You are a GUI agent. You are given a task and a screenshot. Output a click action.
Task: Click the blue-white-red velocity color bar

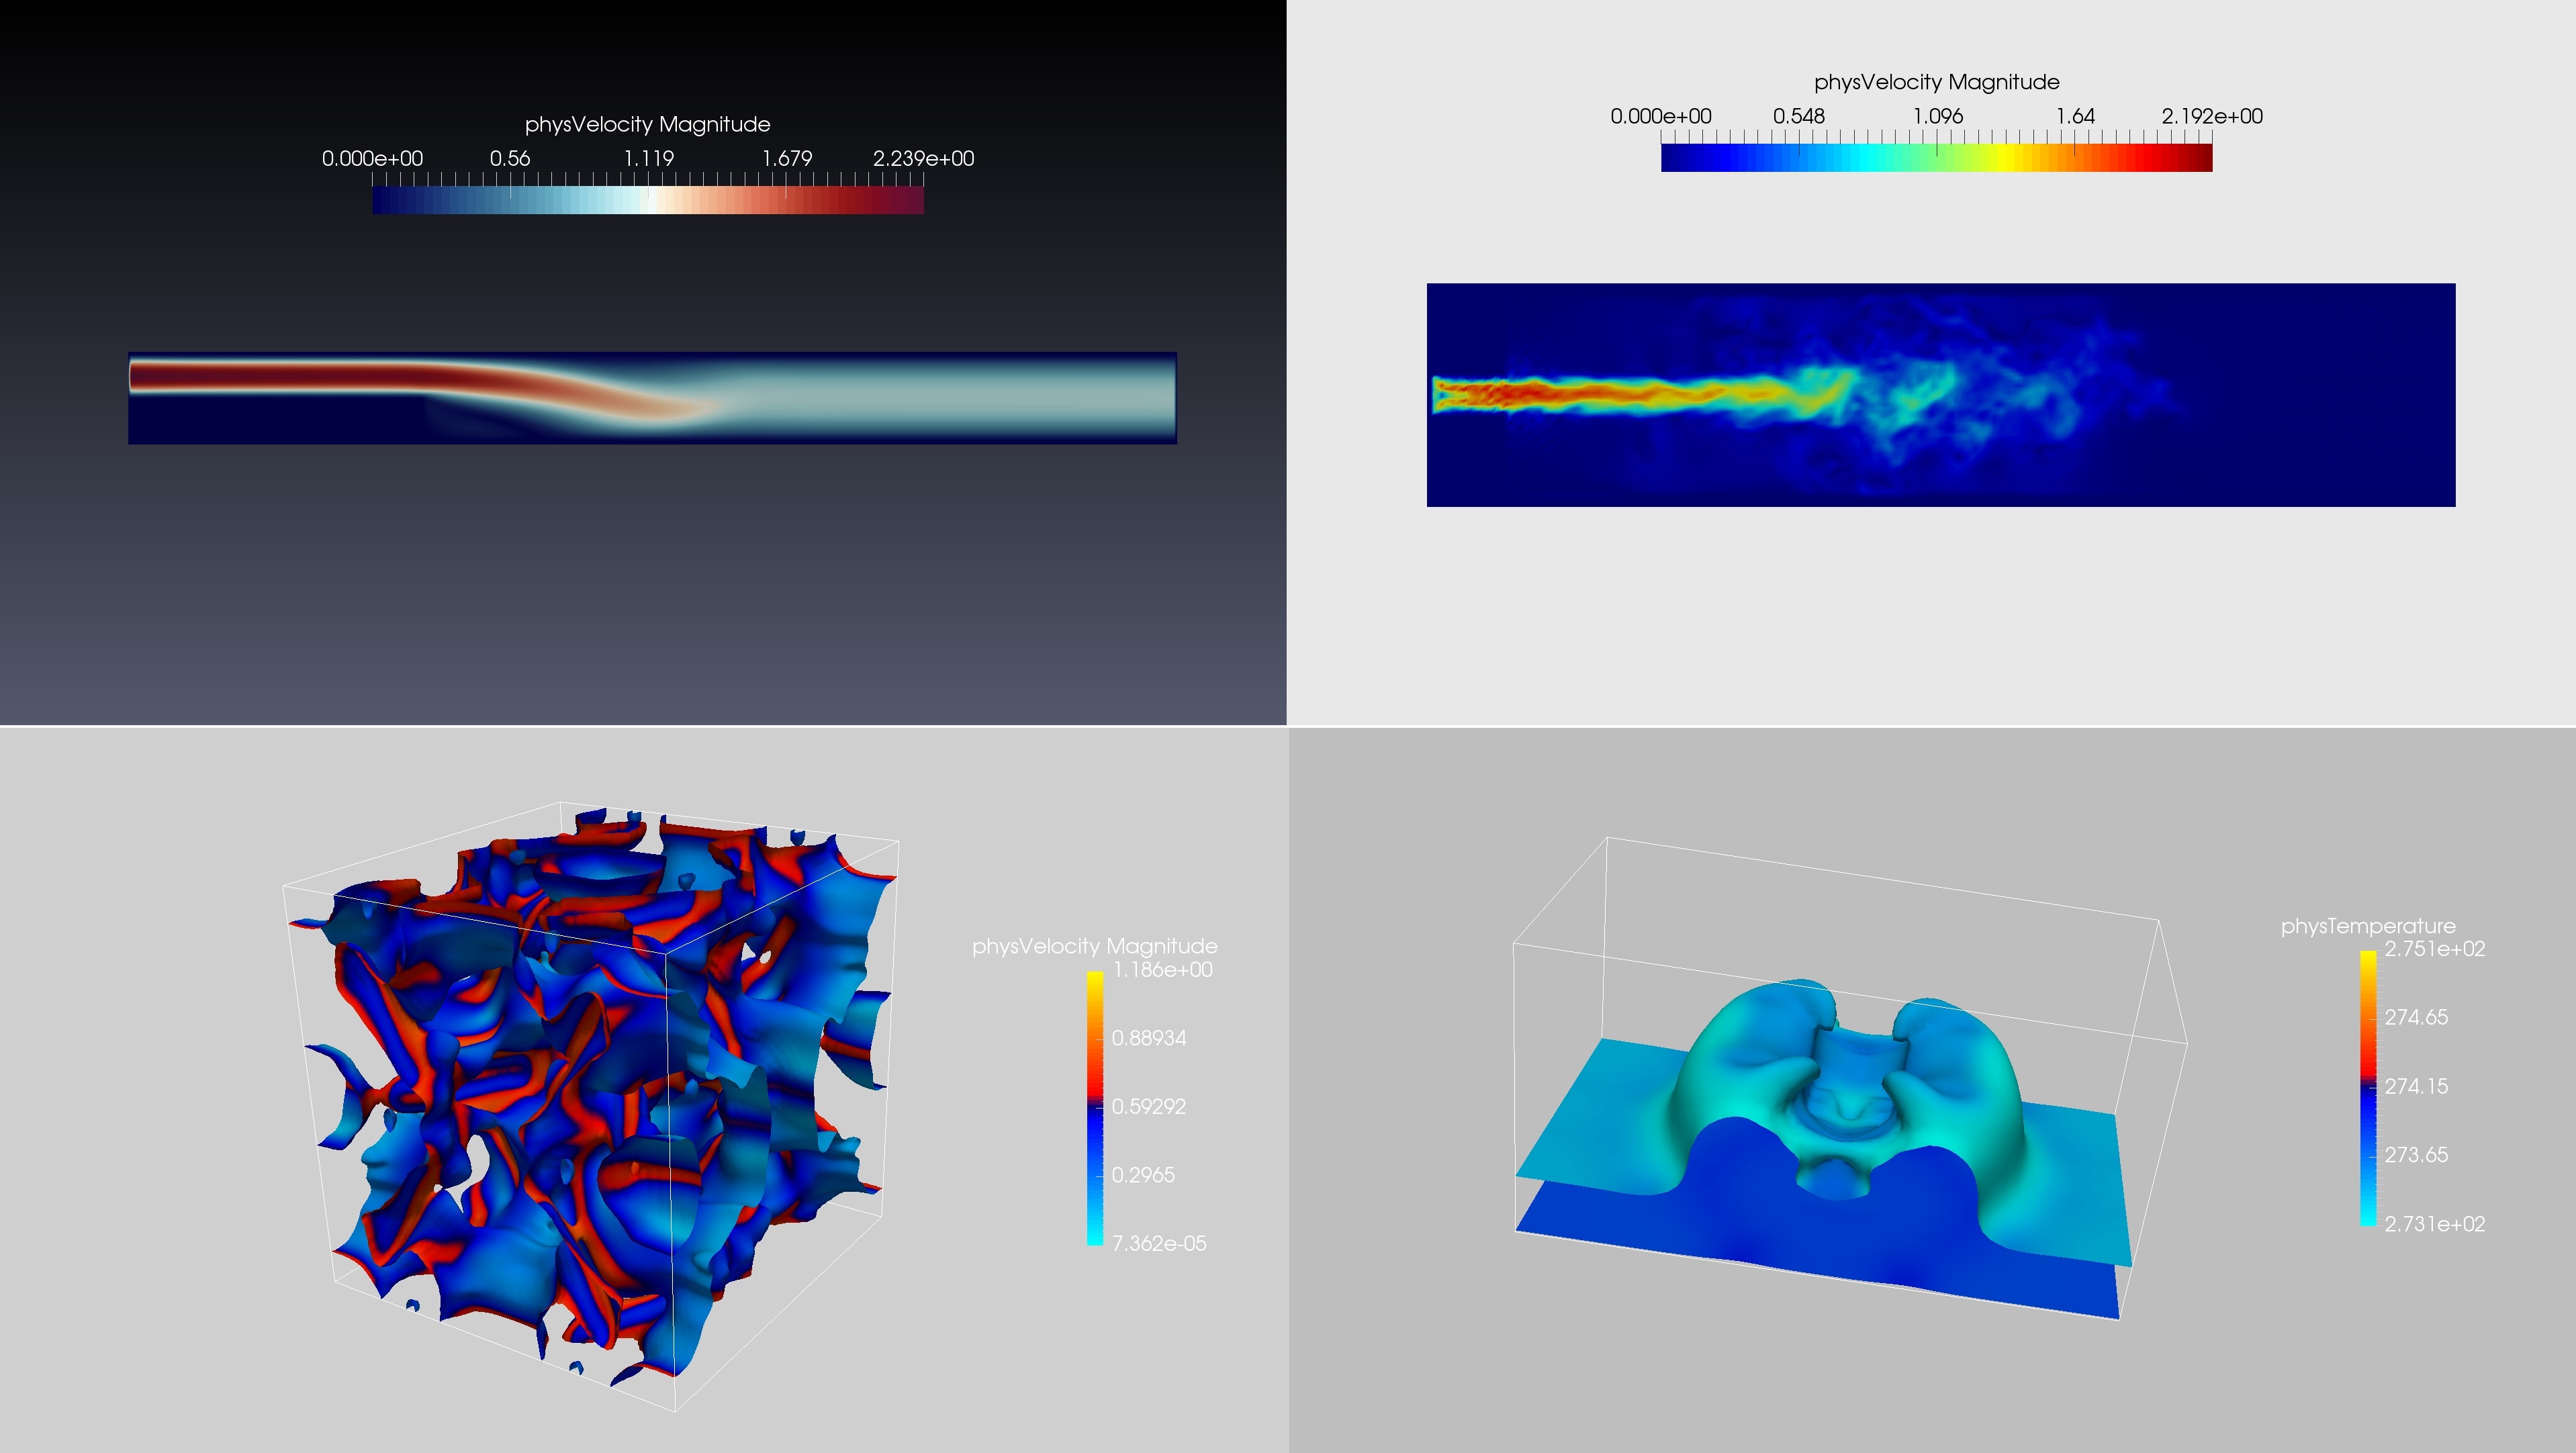648,200
